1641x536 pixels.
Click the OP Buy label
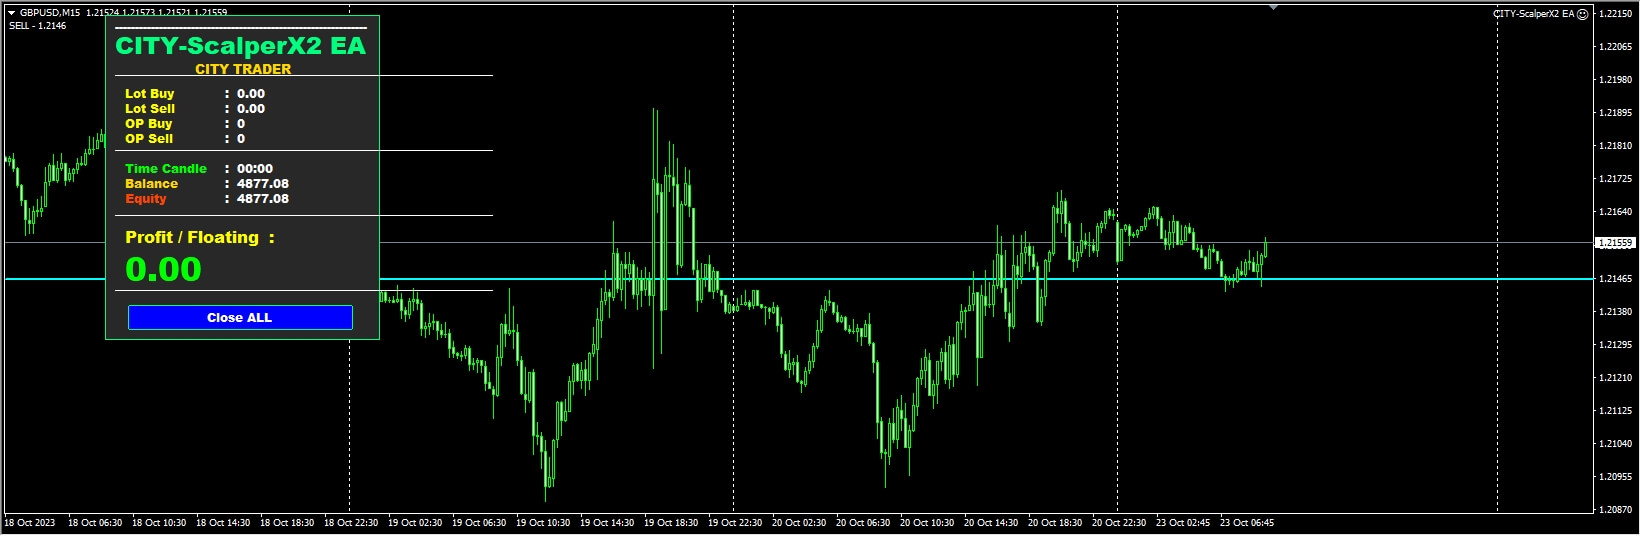pyautogui.click(x=148, y=124)
